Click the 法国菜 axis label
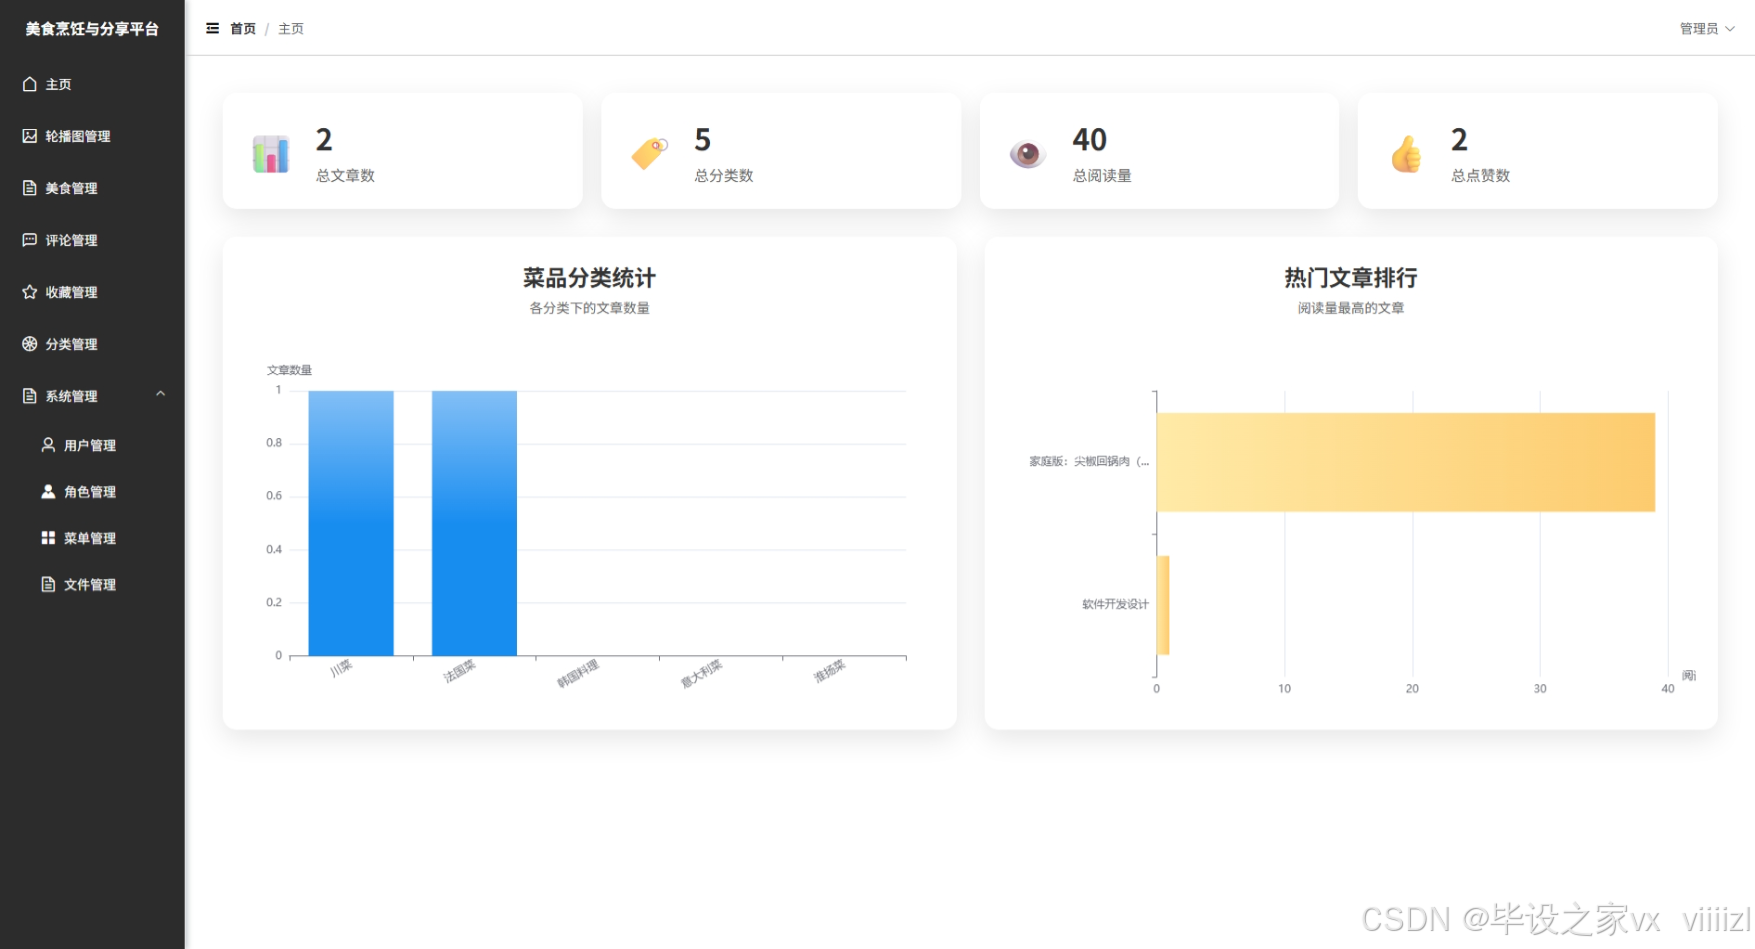The height and width of the screenshot is (949, 1755). tap(460, 671)
